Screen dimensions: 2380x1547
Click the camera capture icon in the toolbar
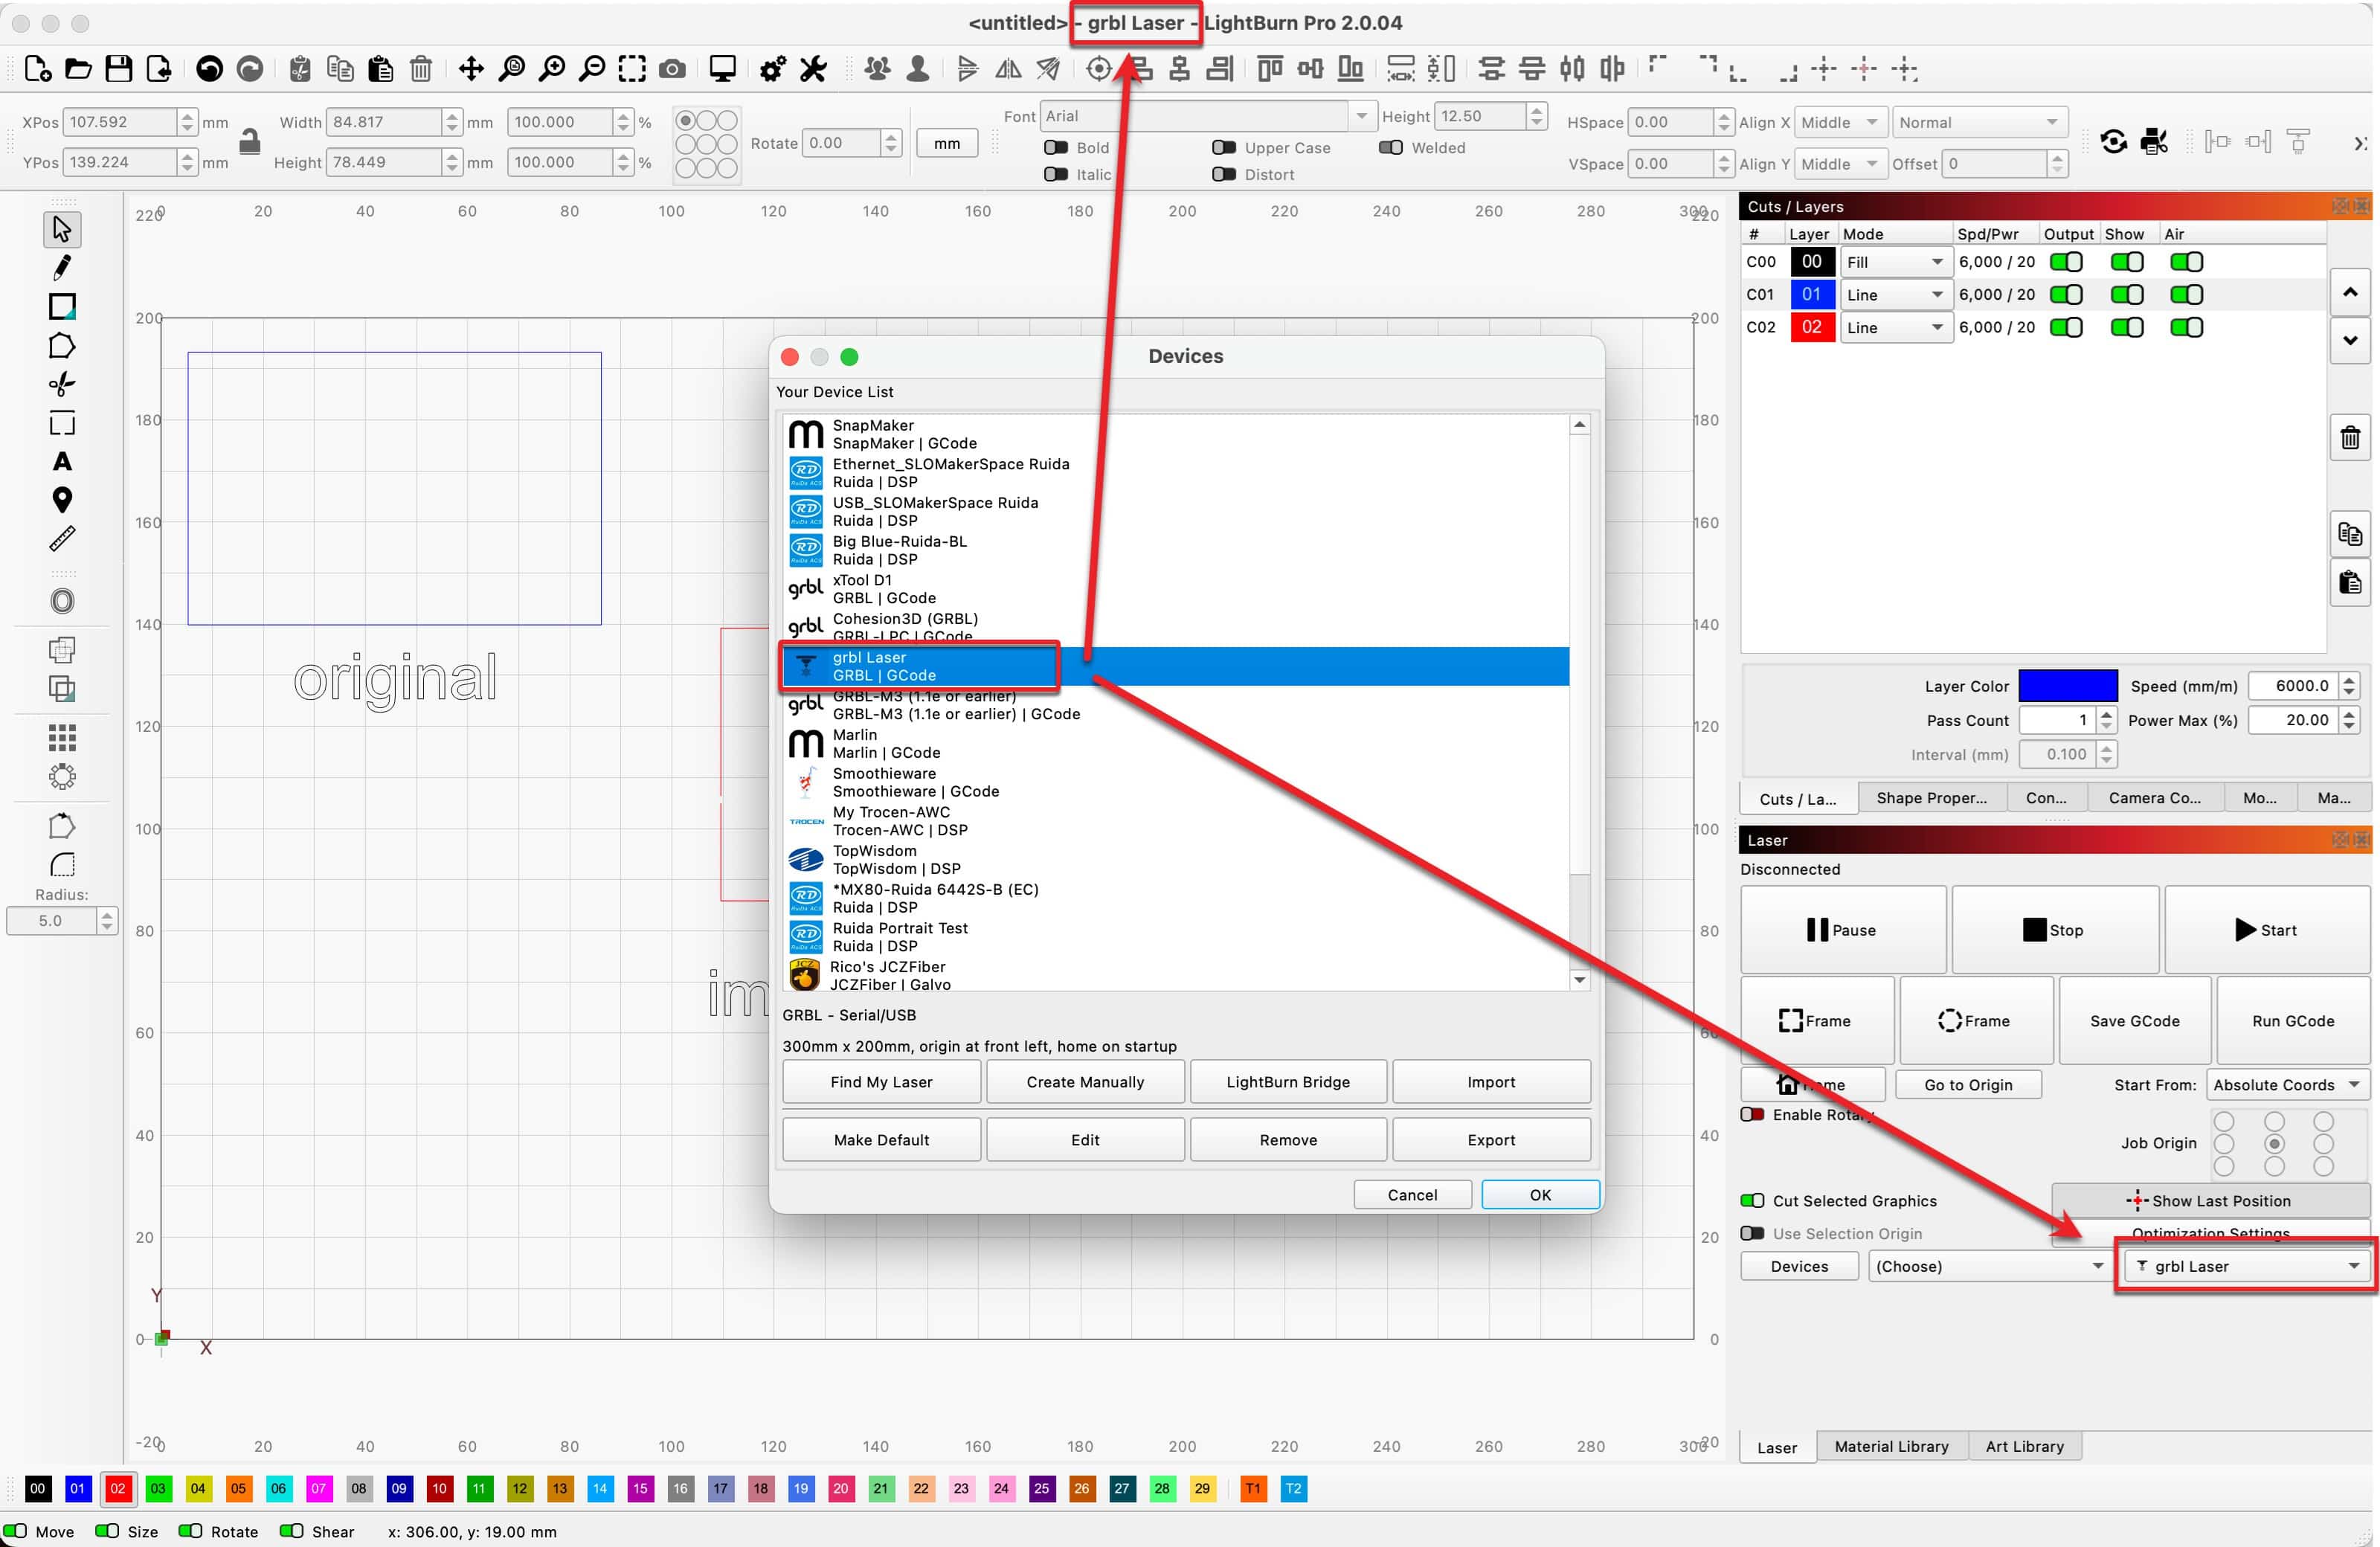[672, 68]
